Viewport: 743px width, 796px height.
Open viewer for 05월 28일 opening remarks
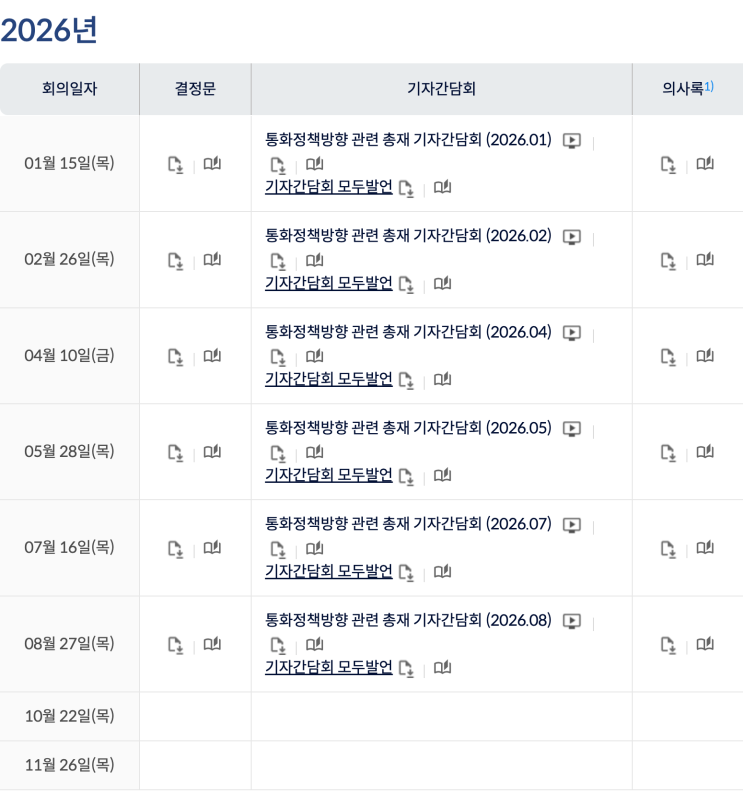[443, 476]
